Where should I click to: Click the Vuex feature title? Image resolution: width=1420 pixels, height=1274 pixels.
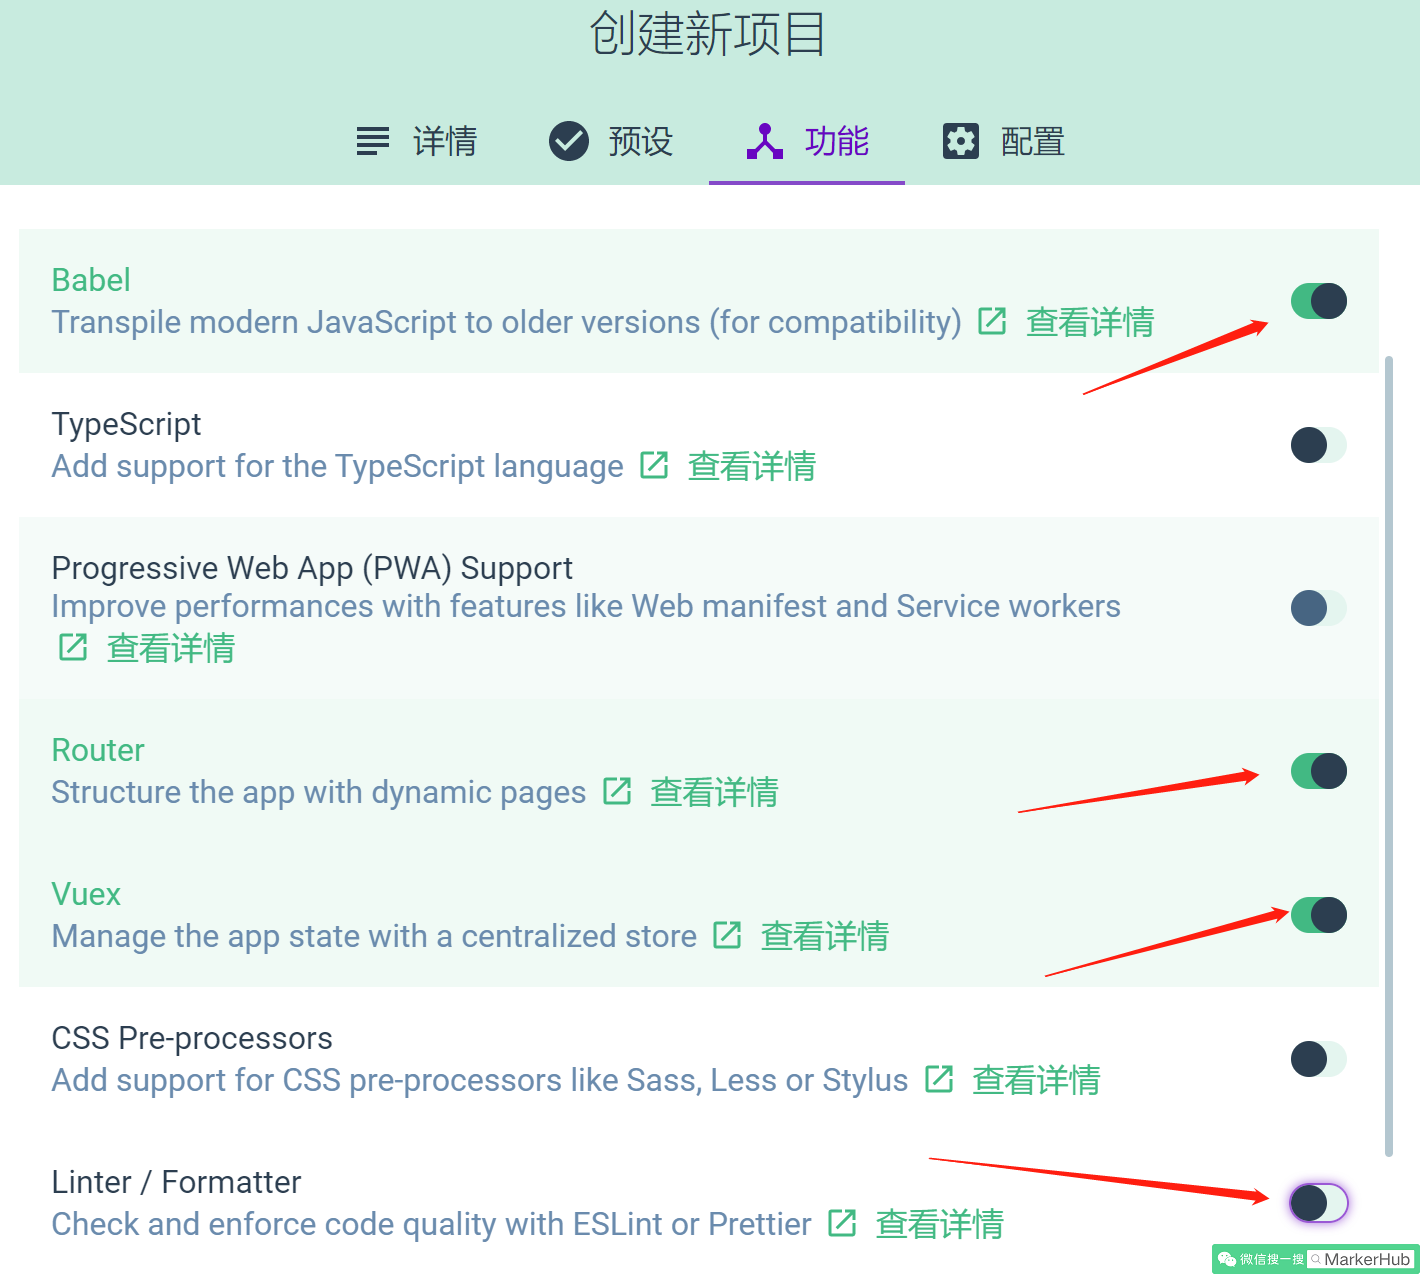(x=86, y=894)
